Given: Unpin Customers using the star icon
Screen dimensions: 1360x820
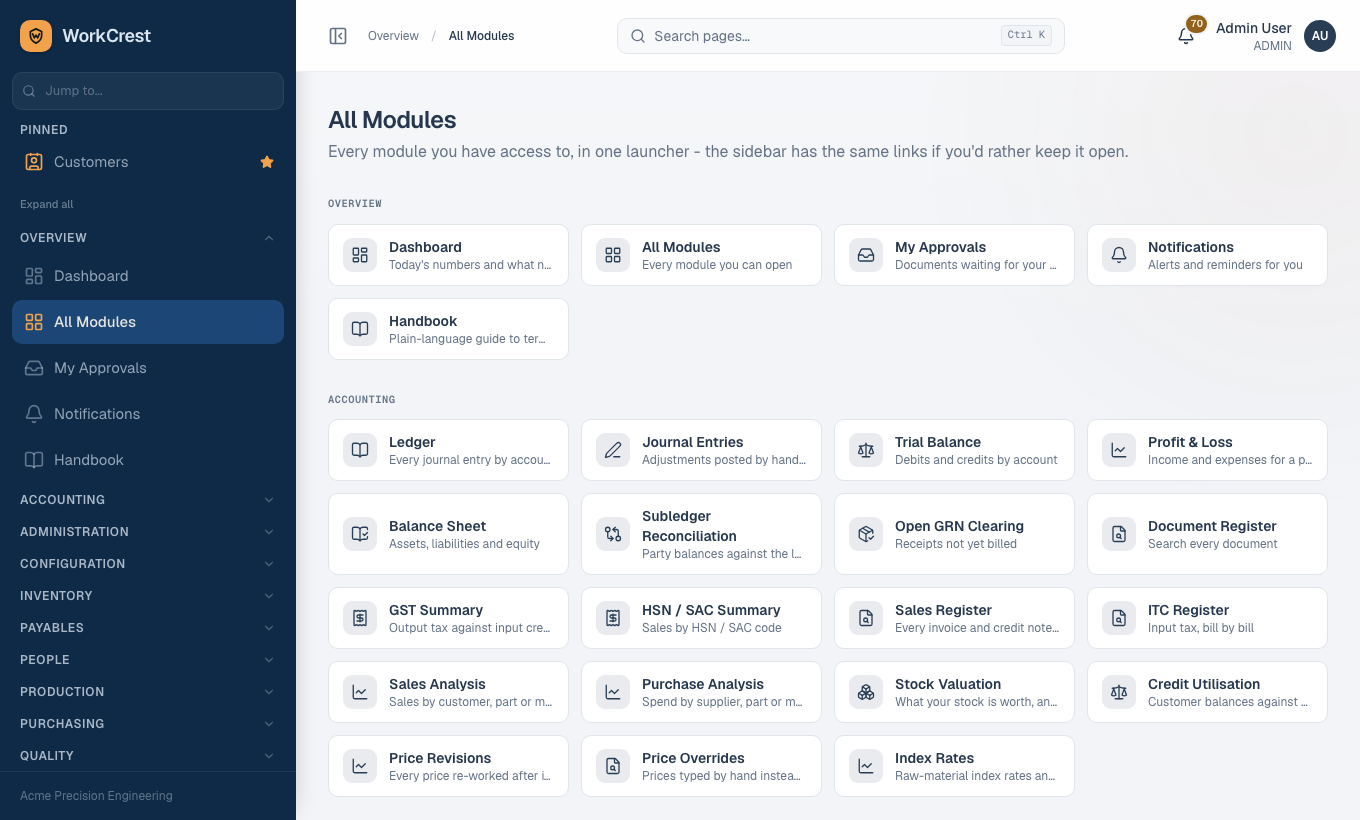Looking at the screenshot, I should 267,162.
